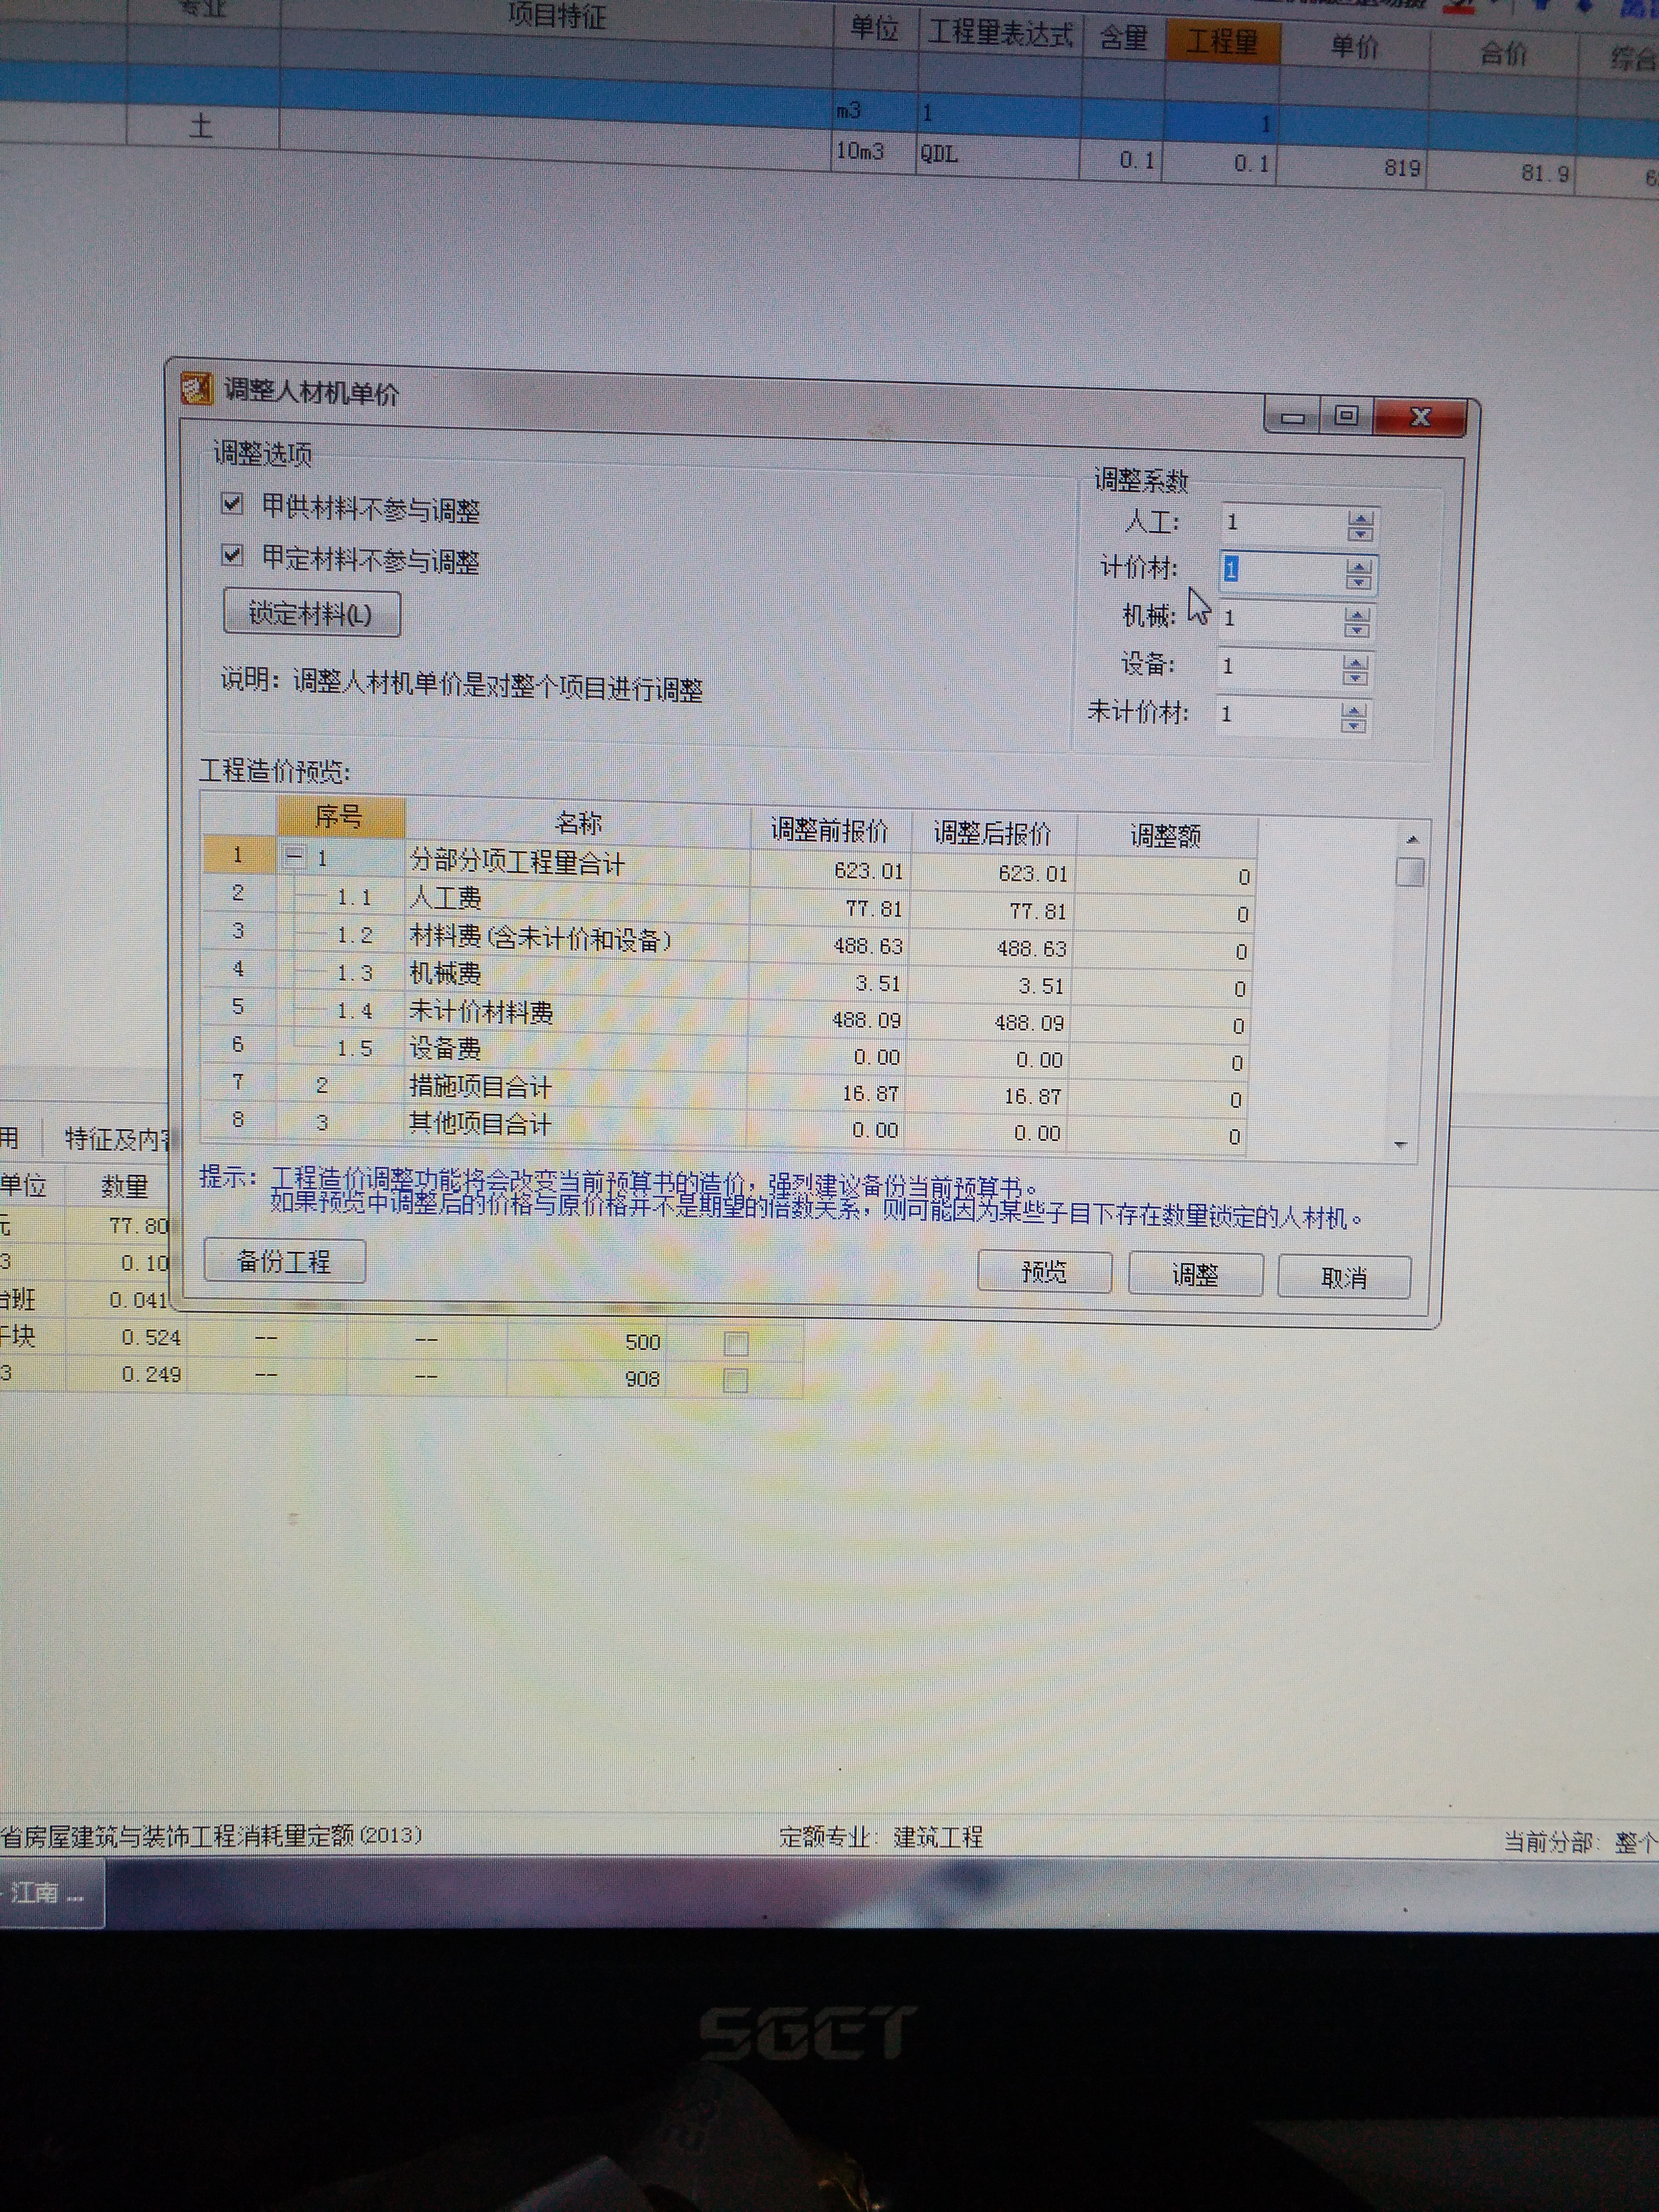Select the 人工费 row

[x=728, y=903]
